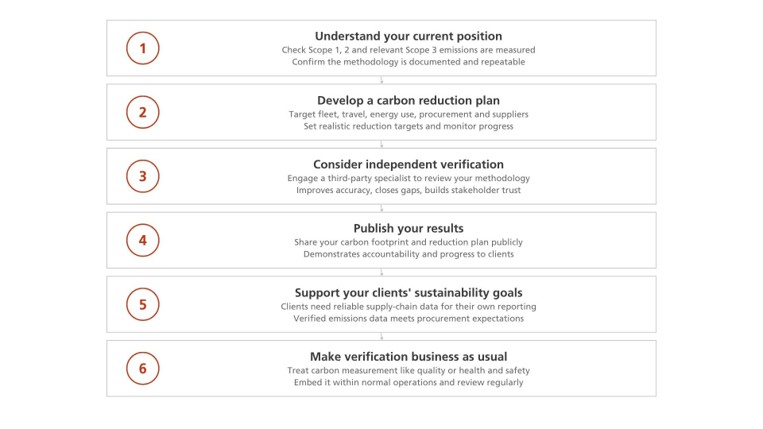Click 'Verified emissions data meets procurement' line
This screenshot has width=763, height=429.
coord(408,319)
